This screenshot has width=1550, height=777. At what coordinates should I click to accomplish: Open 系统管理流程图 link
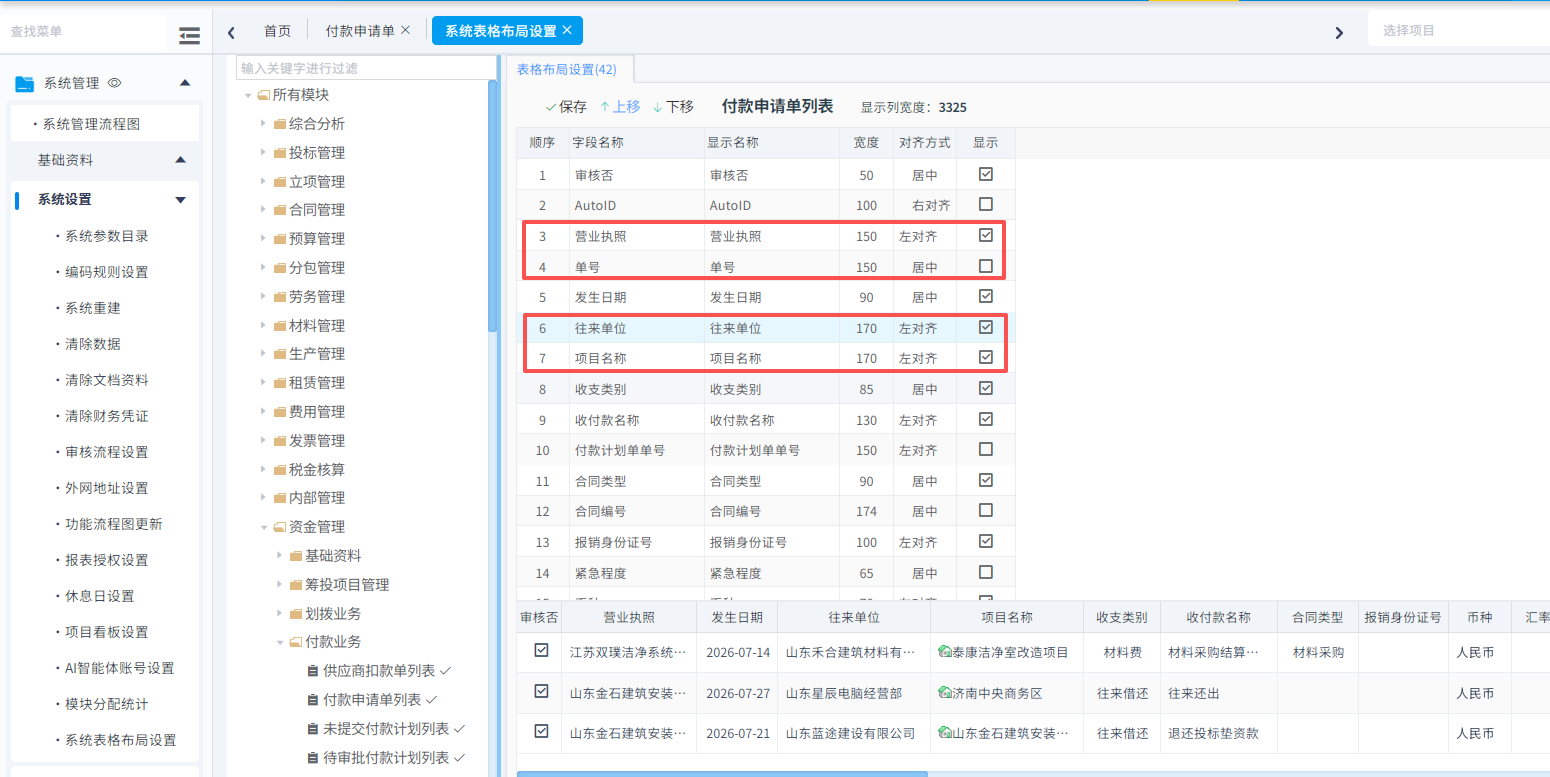point(91,124)
